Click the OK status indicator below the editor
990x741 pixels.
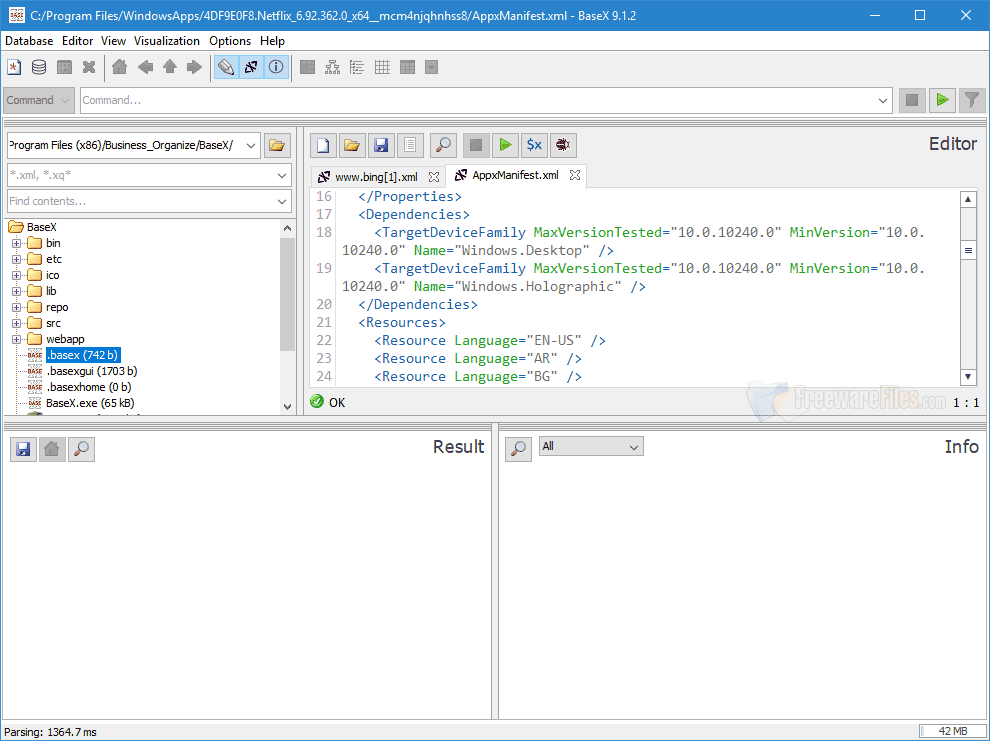[x=316, y=400]
